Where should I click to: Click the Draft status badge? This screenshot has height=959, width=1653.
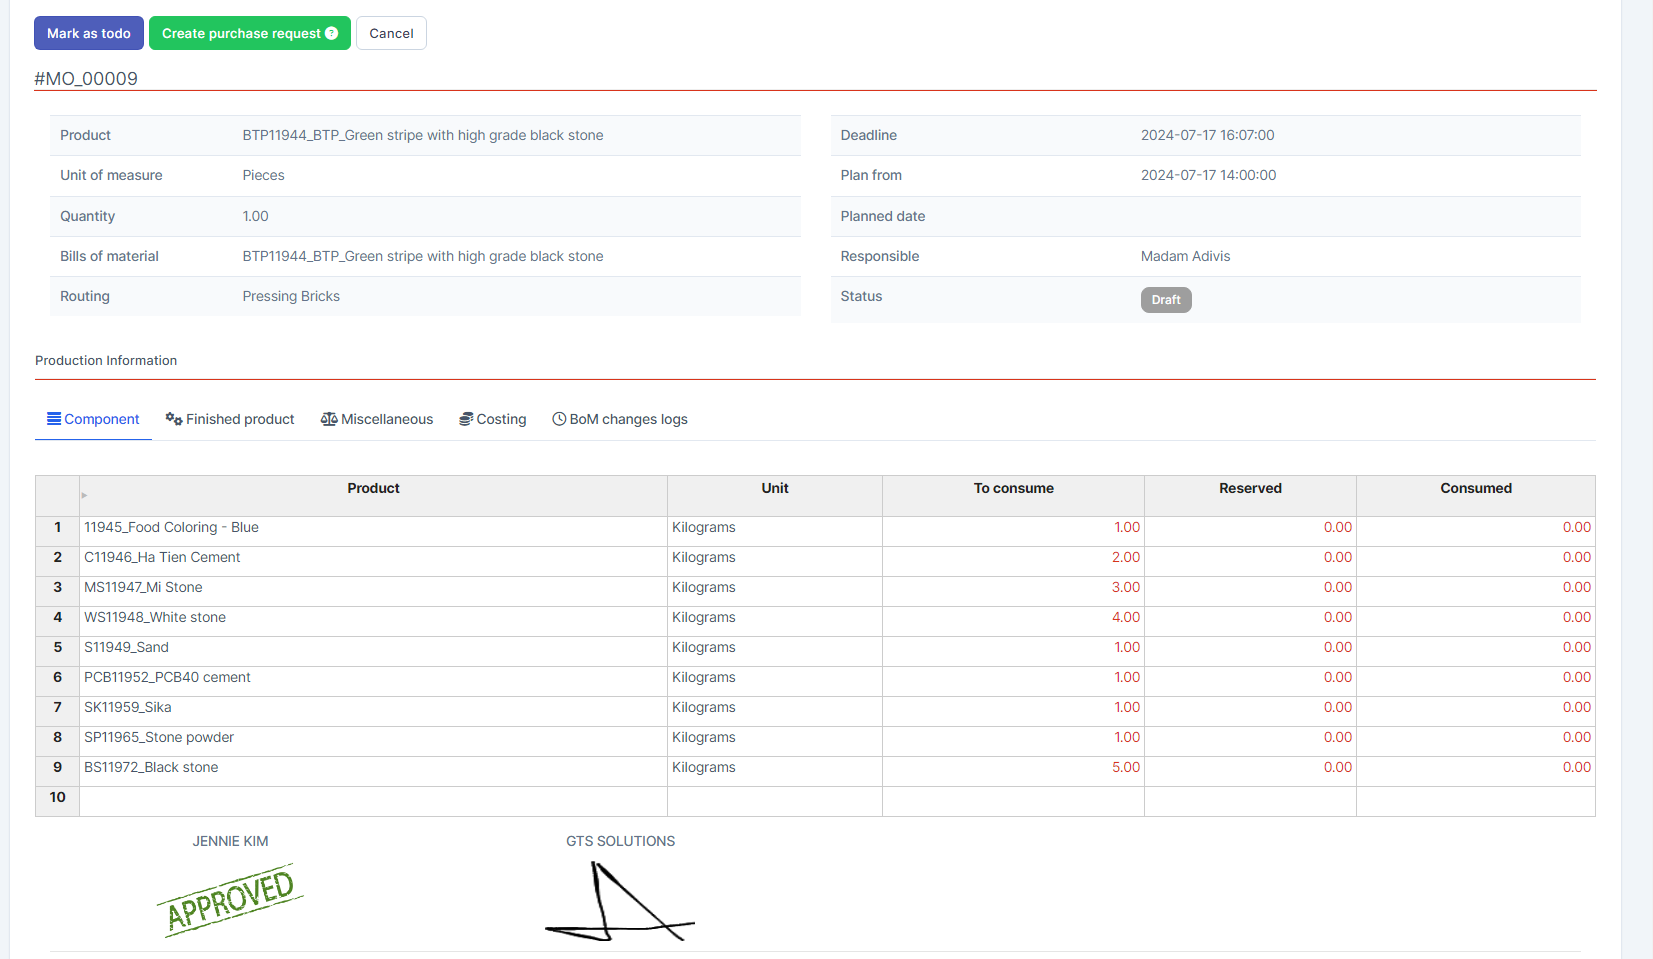coord(1166,300)
